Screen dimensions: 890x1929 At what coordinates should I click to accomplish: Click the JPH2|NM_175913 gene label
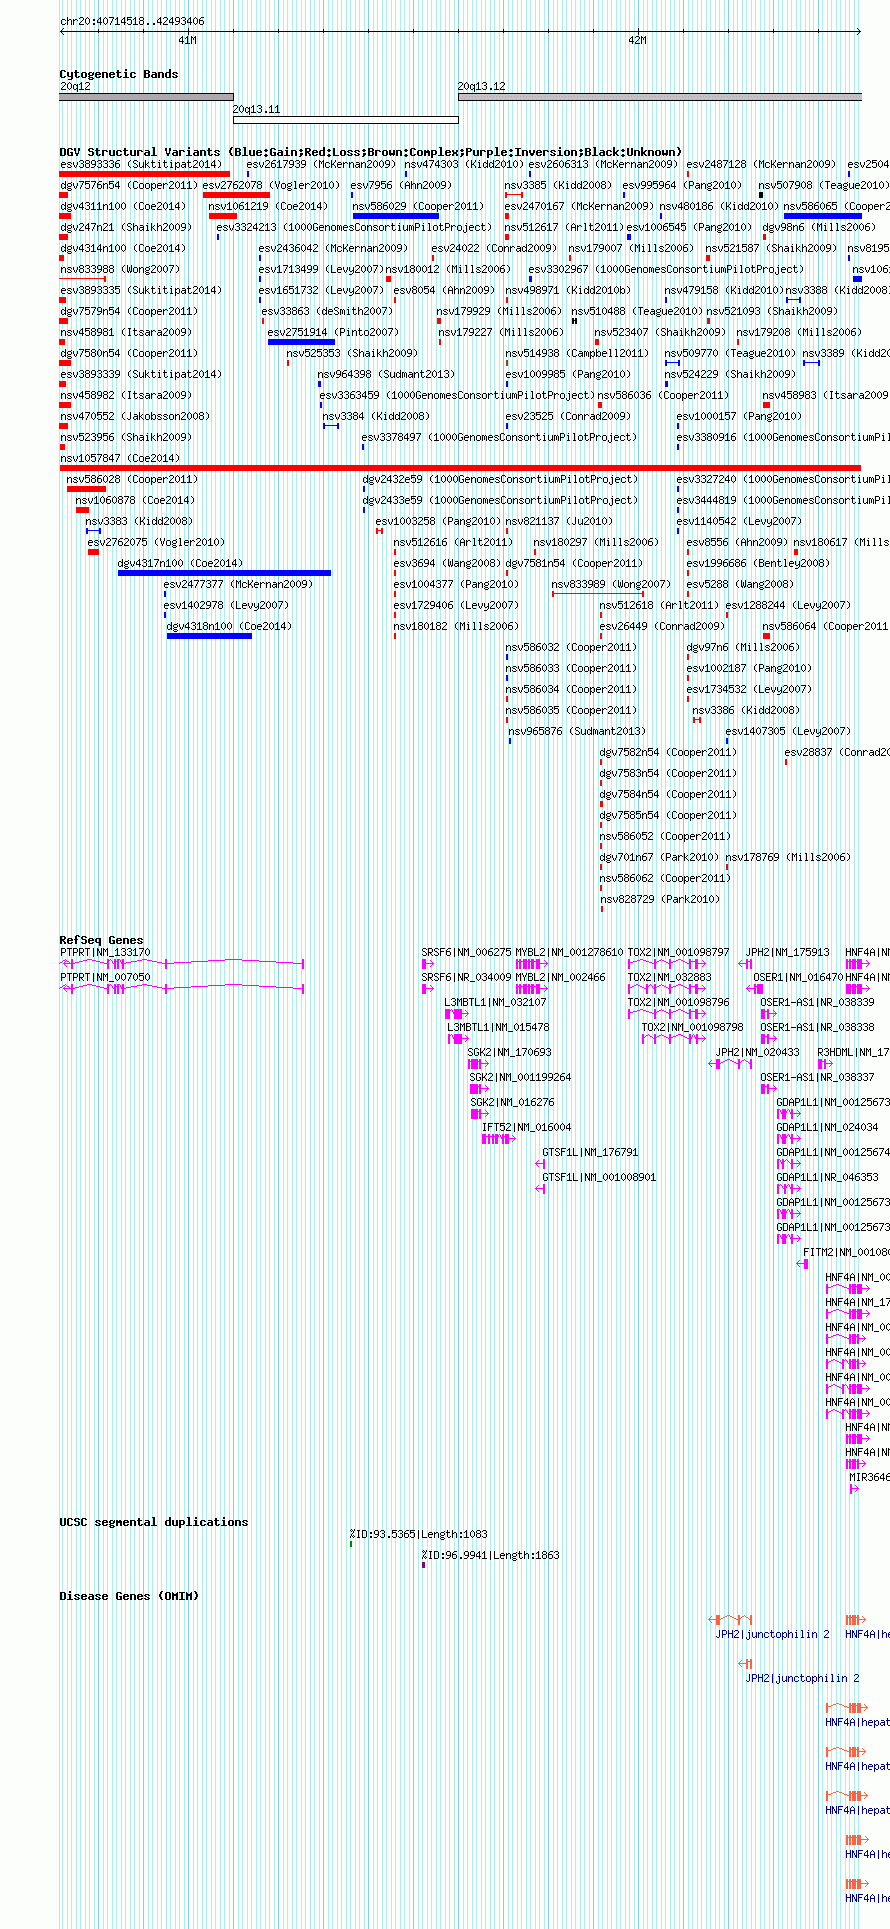pyautogui.click(x=788, y=952)
